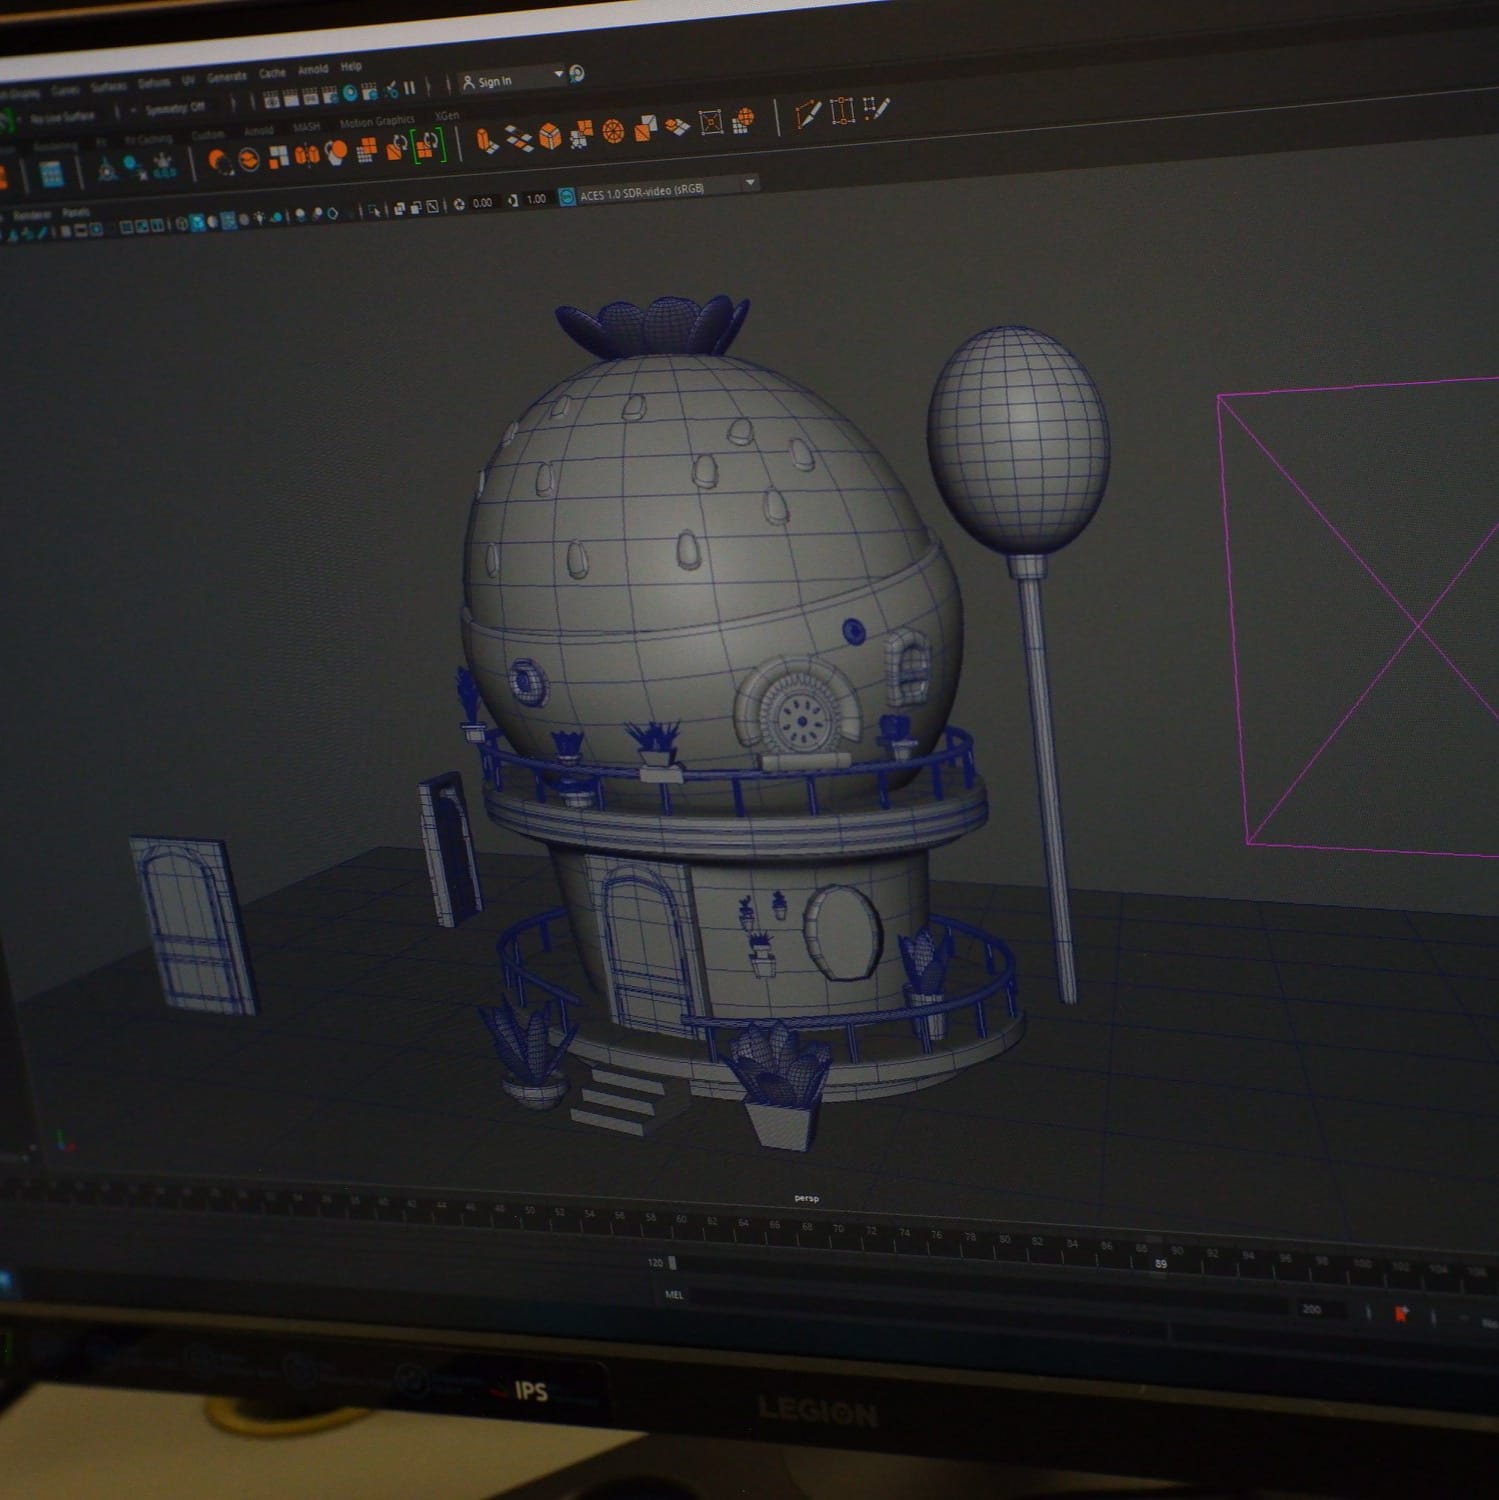
Task: Click the gamma 1.00 value field
Action: (537, 200)
